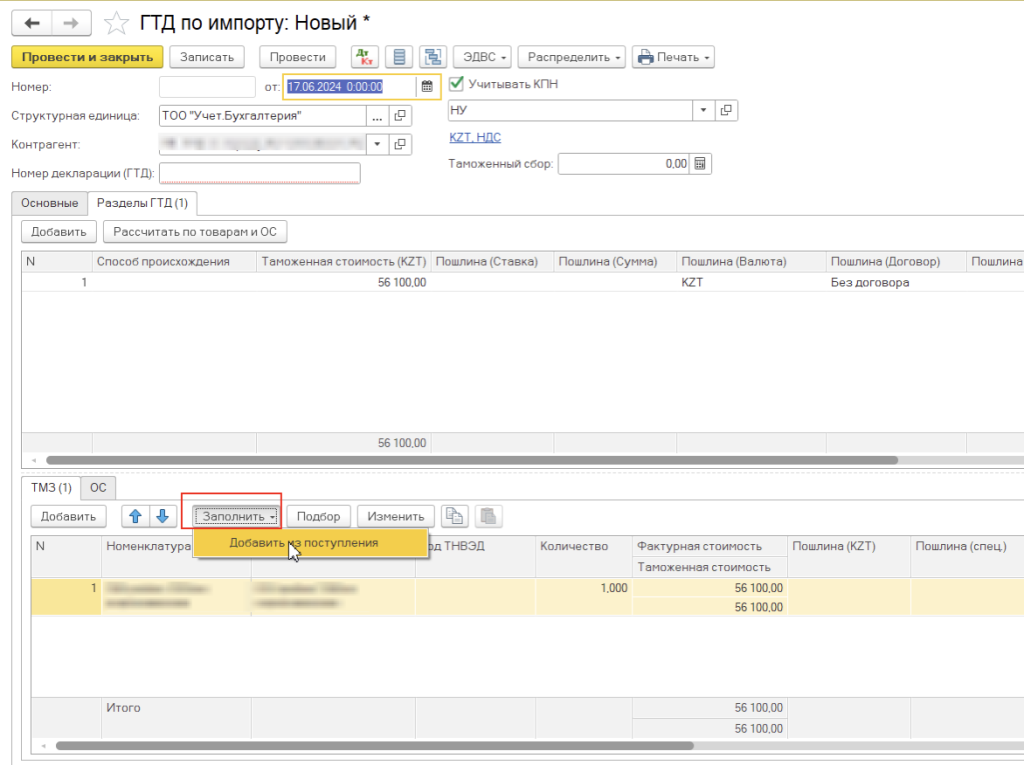Move row up with blue up arrow
The width and height of the screenshot is (1024, 765).
(136, 516)
